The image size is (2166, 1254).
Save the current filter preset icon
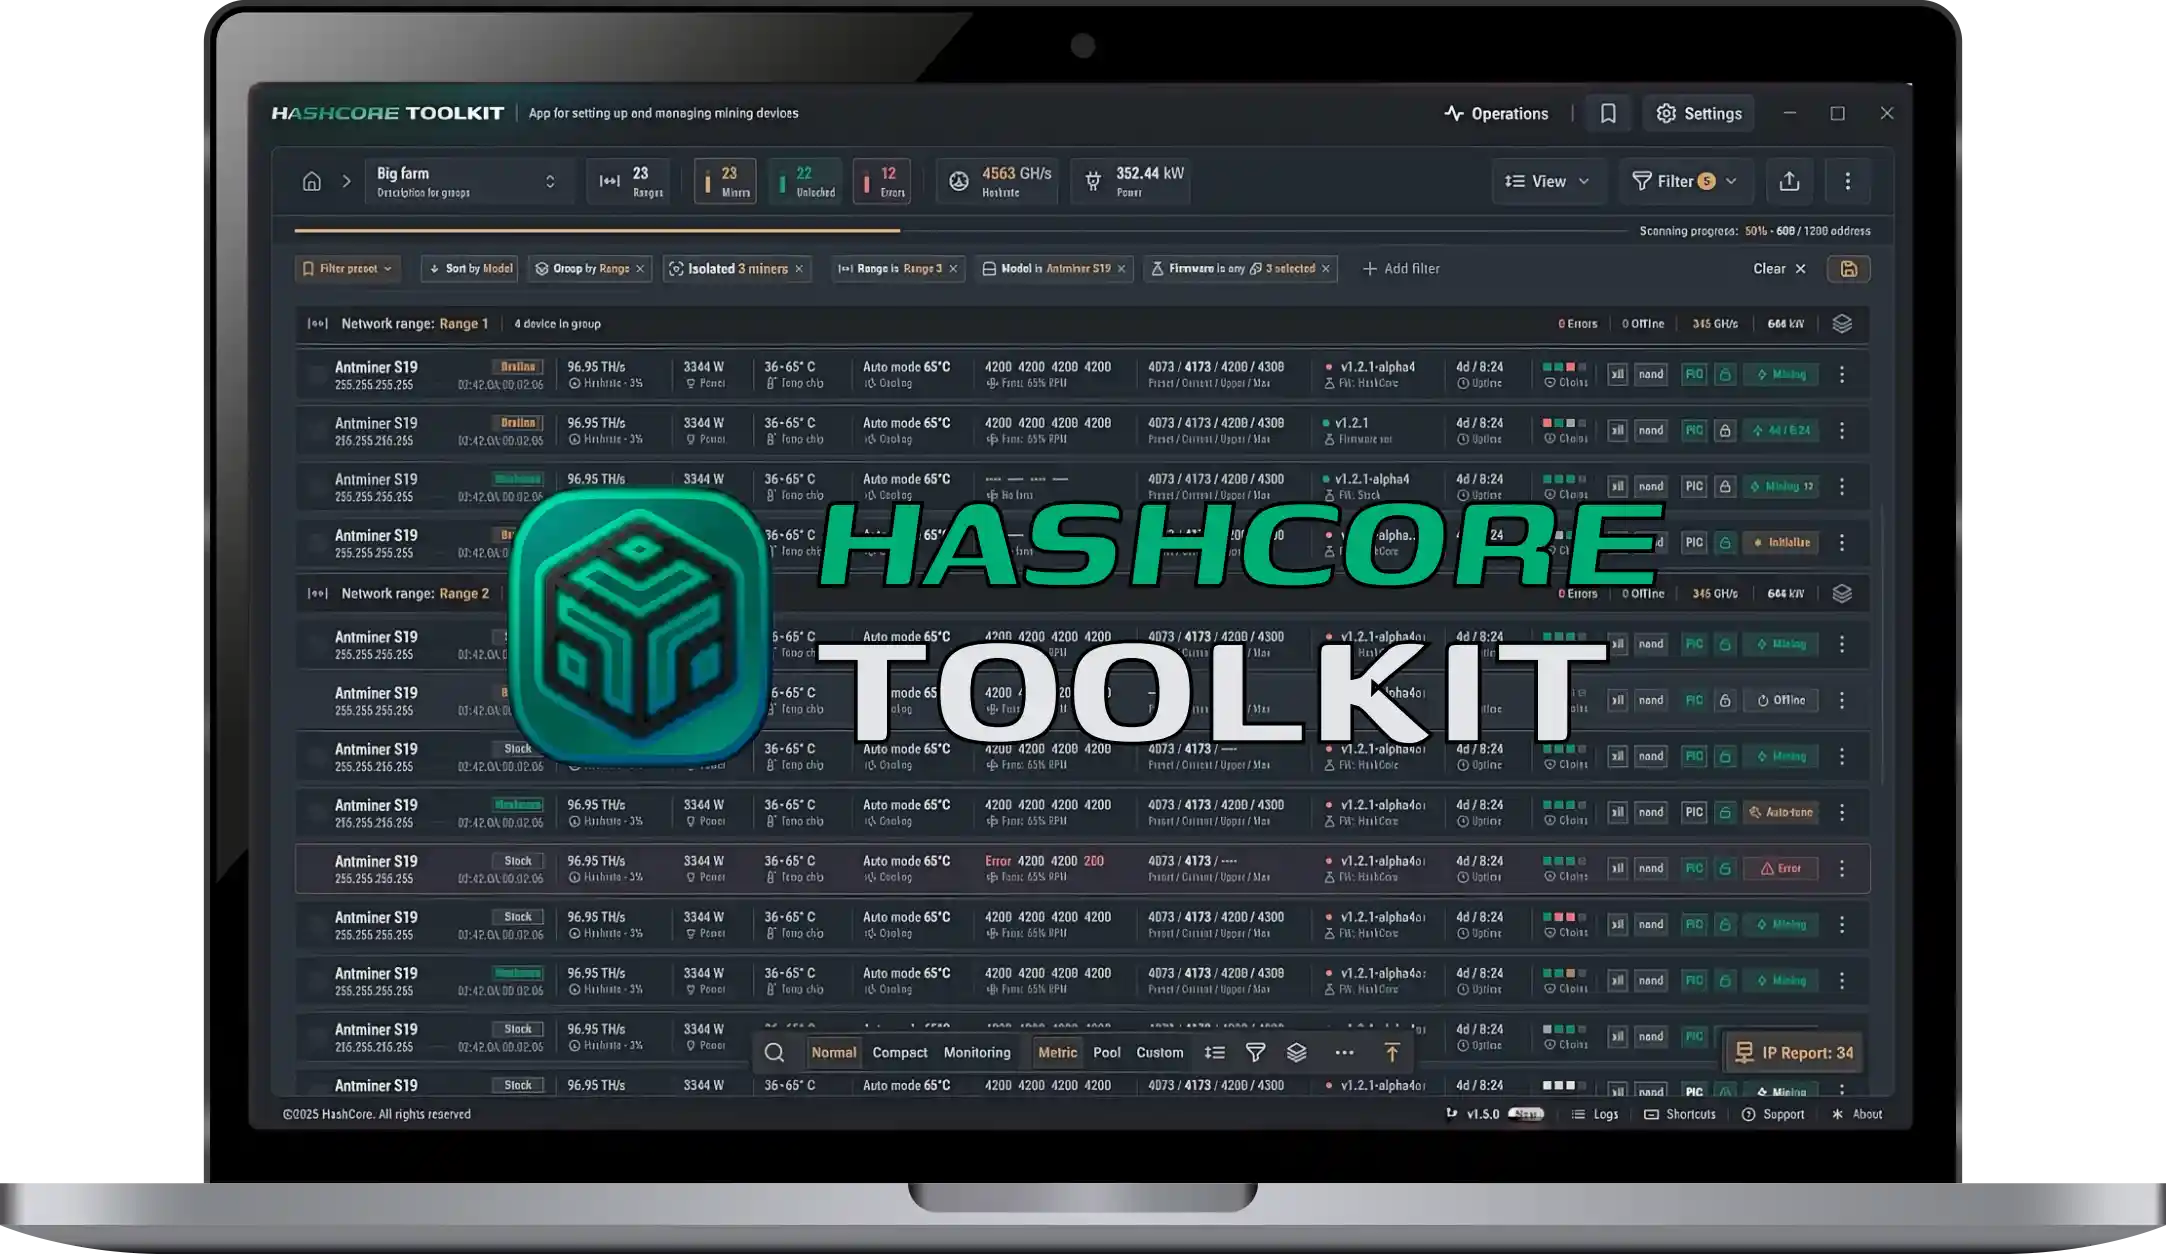click(1848, 269)
